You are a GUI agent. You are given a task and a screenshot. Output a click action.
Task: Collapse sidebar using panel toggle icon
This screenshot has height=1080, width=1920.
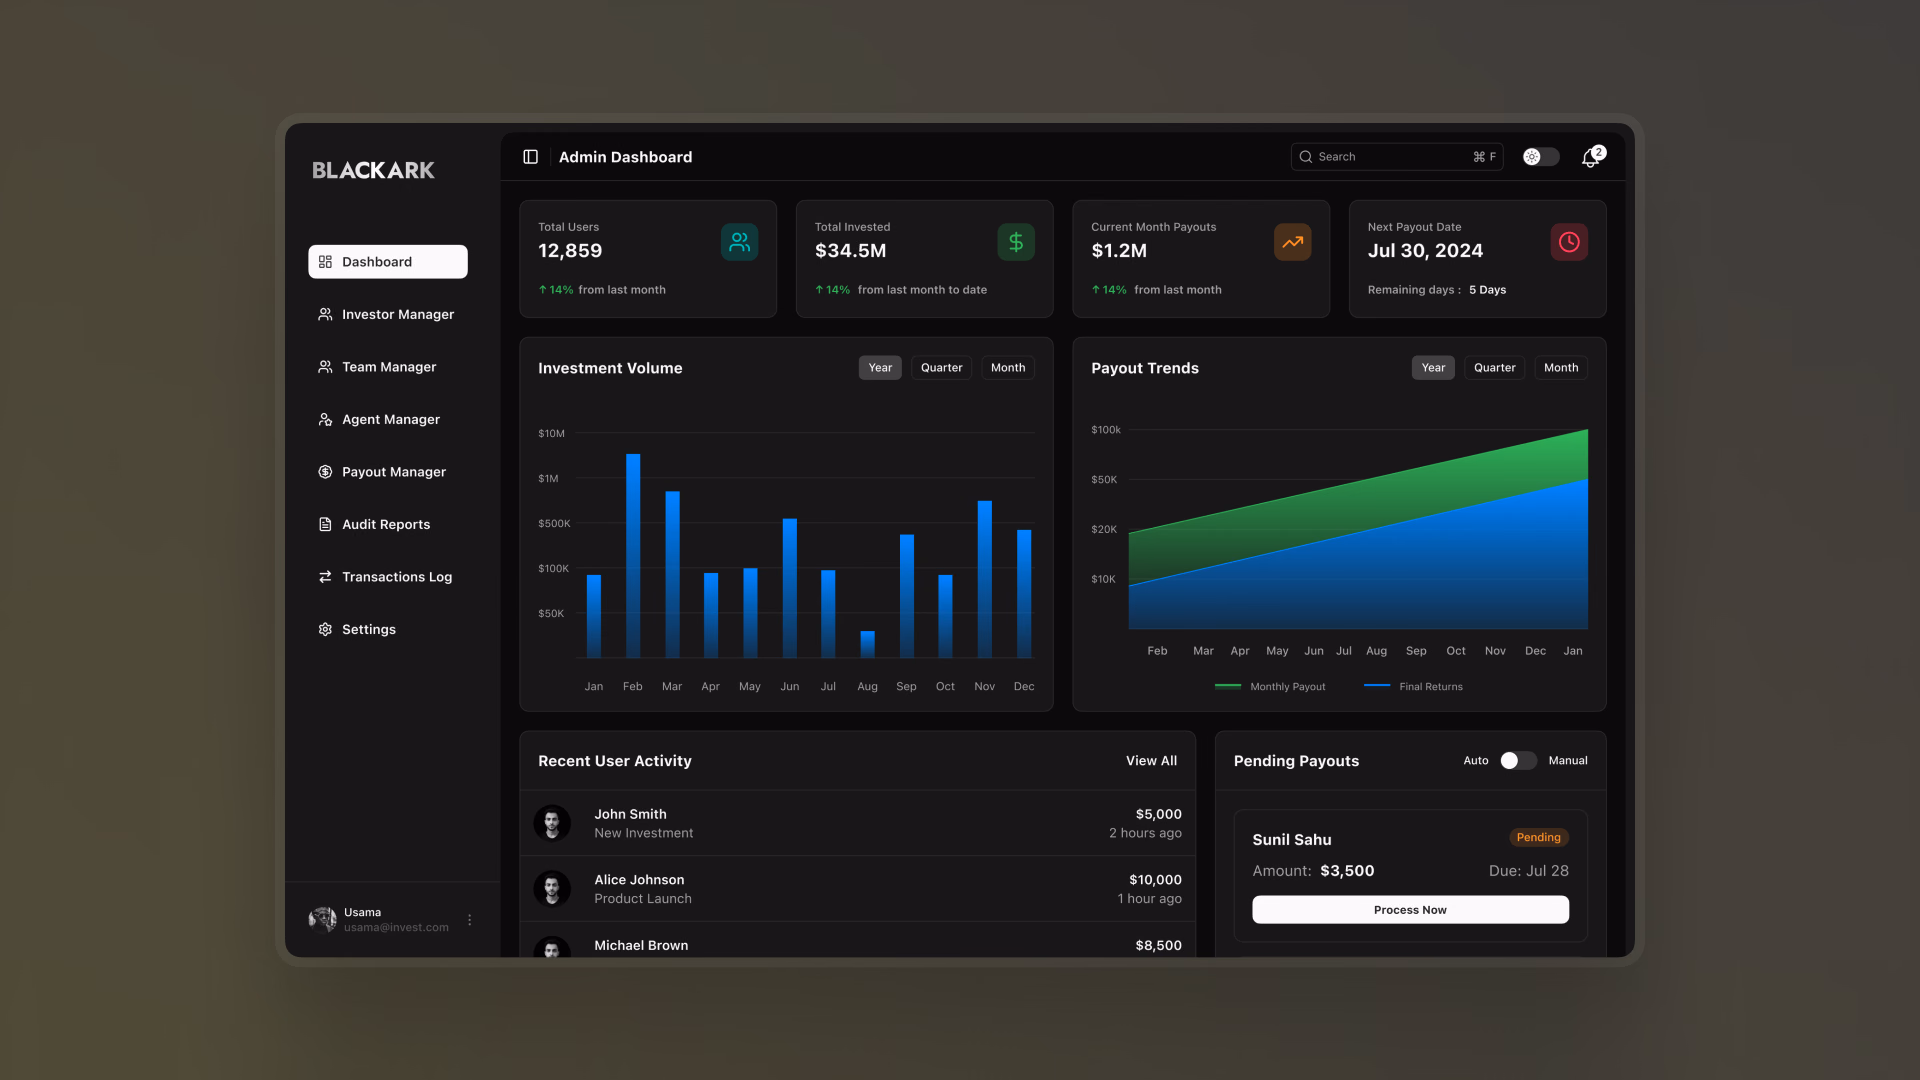click(531, 157)
